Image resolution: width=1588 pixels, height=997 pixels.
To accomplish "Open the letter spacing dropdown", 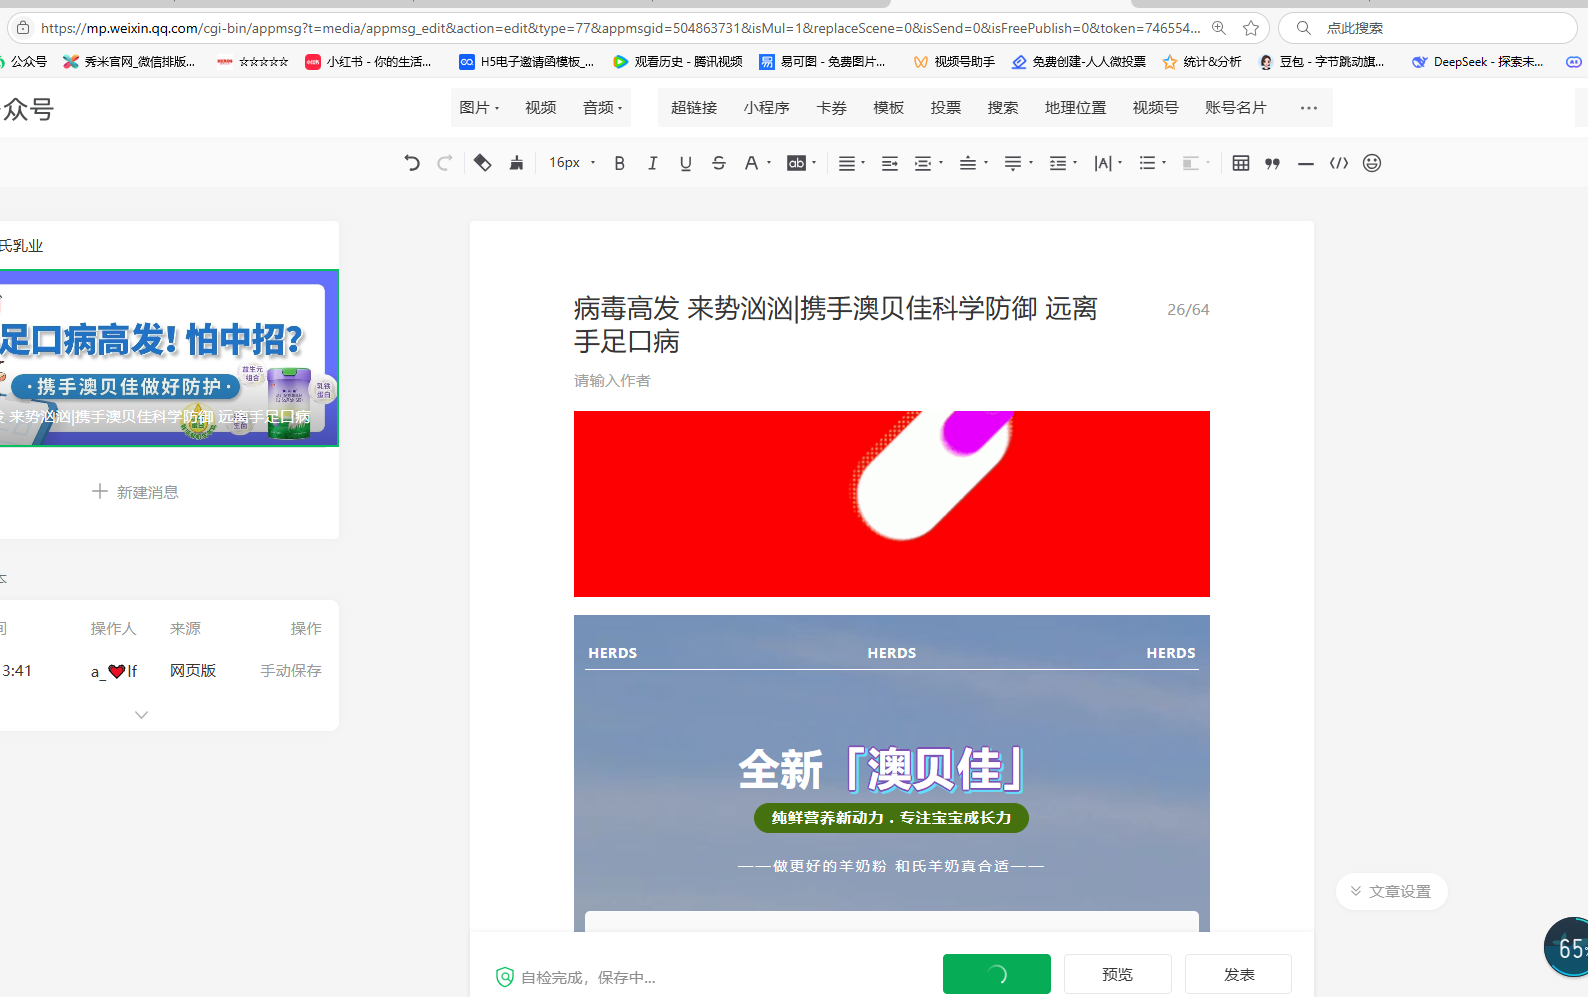I will pos(1108,163).
